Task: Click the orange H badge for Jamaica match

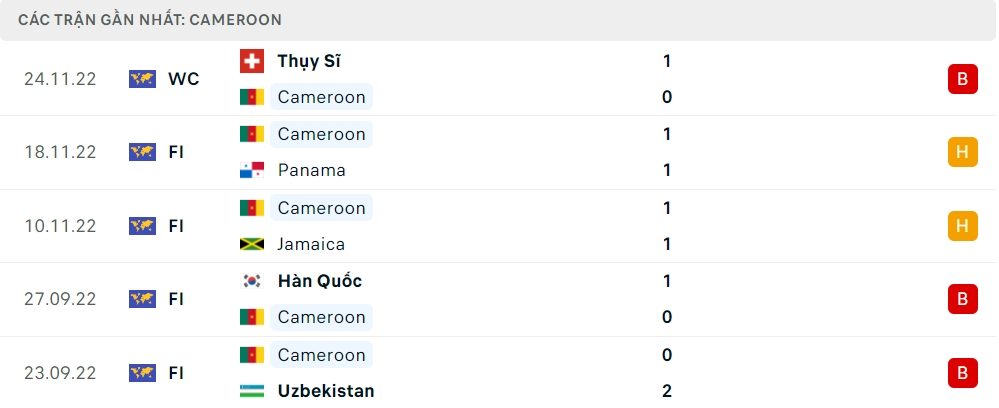Action: pos(962,226)
